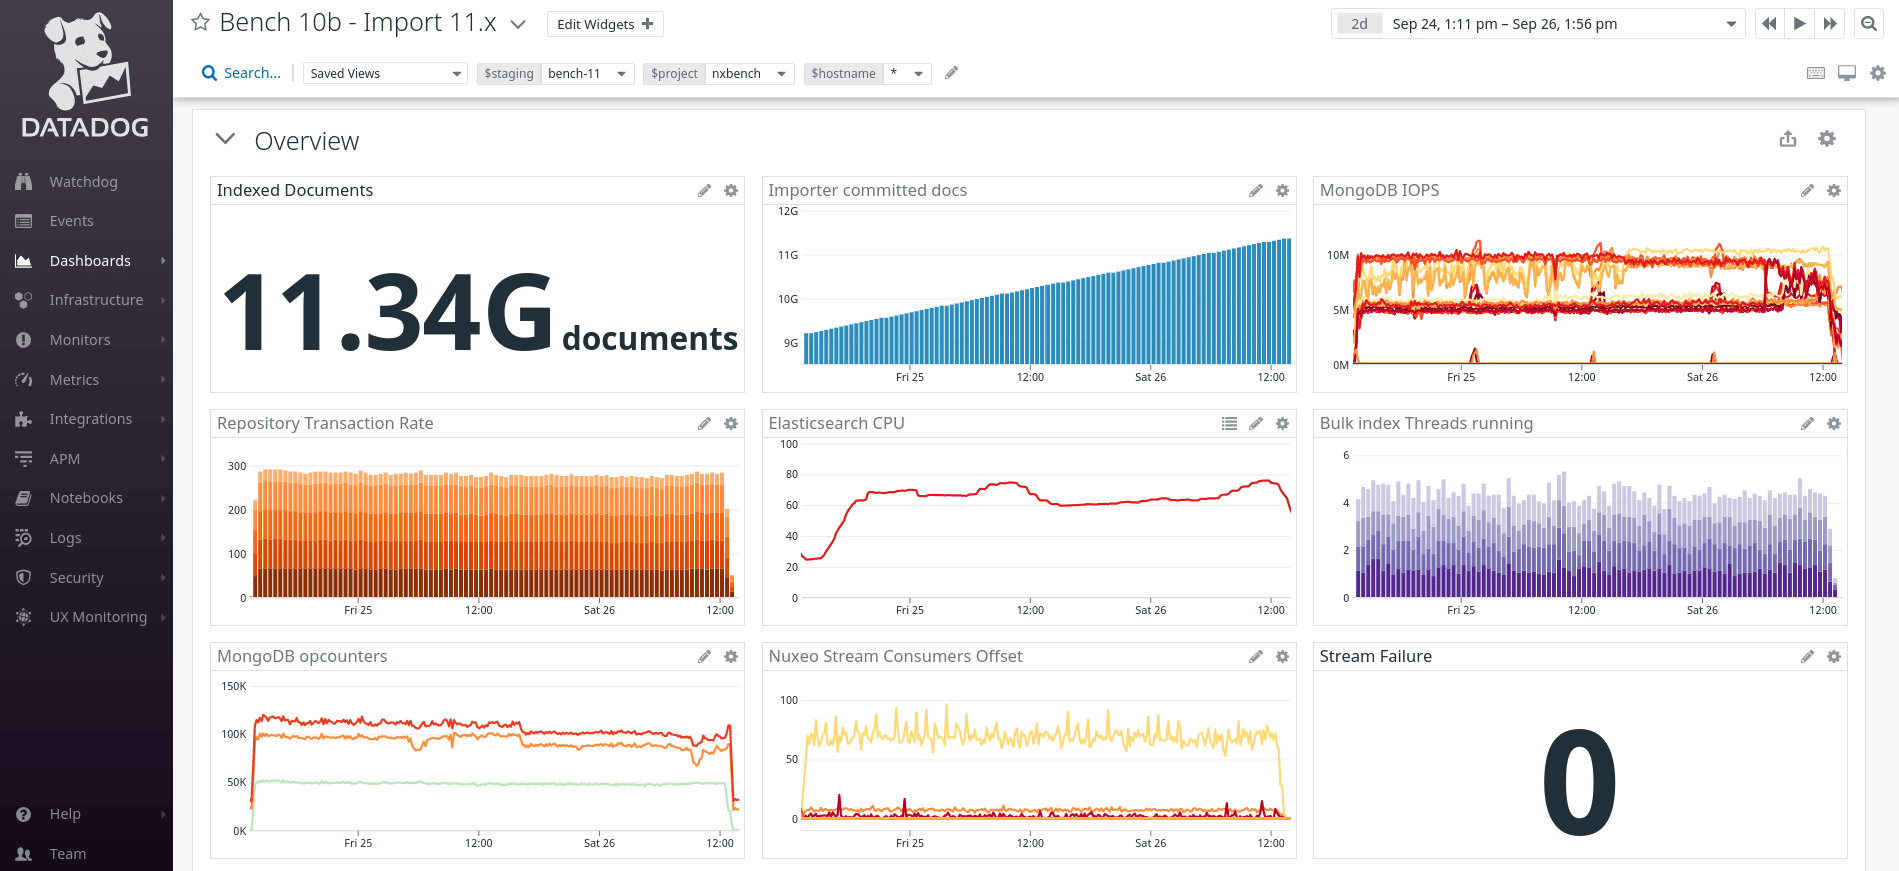The height and width of the screenshot is (871, 1899).
Task: Open the $project nxbench variable dropdown
Action: [x=719, y=73]
